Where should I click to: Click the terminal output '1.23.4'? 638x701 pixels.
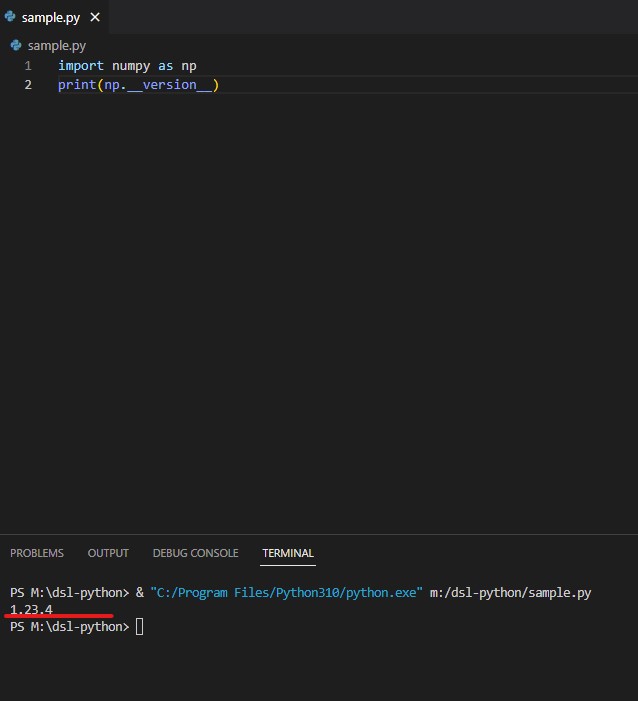31,609
